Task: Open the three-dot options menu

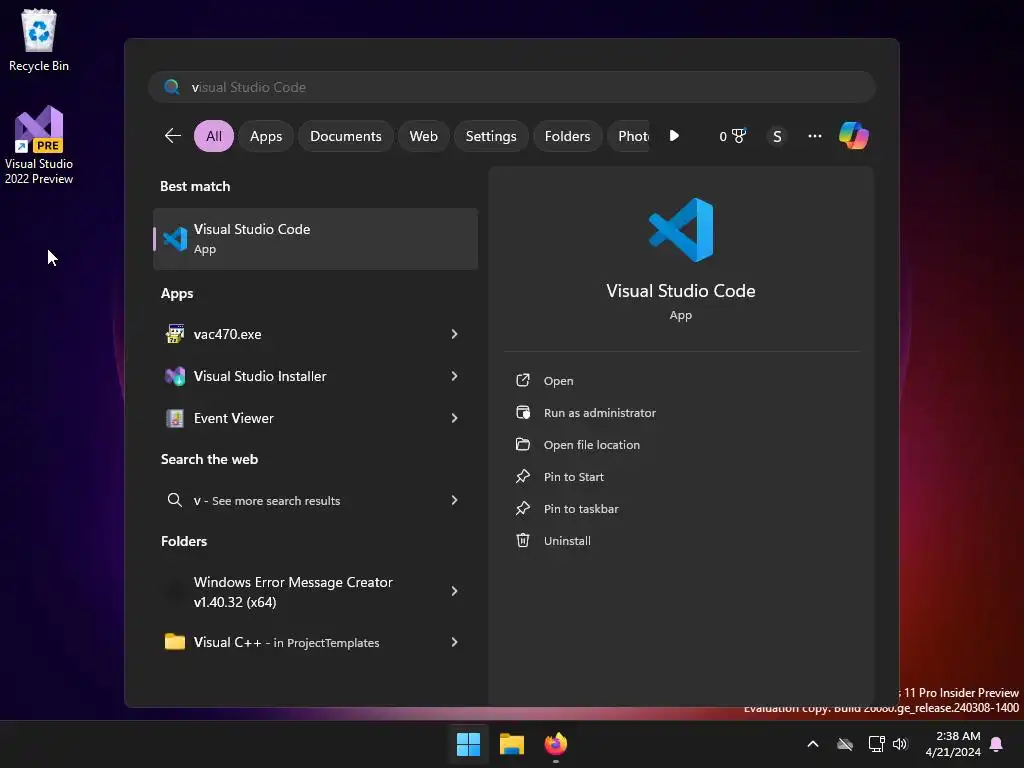Action: coord(814,136)
